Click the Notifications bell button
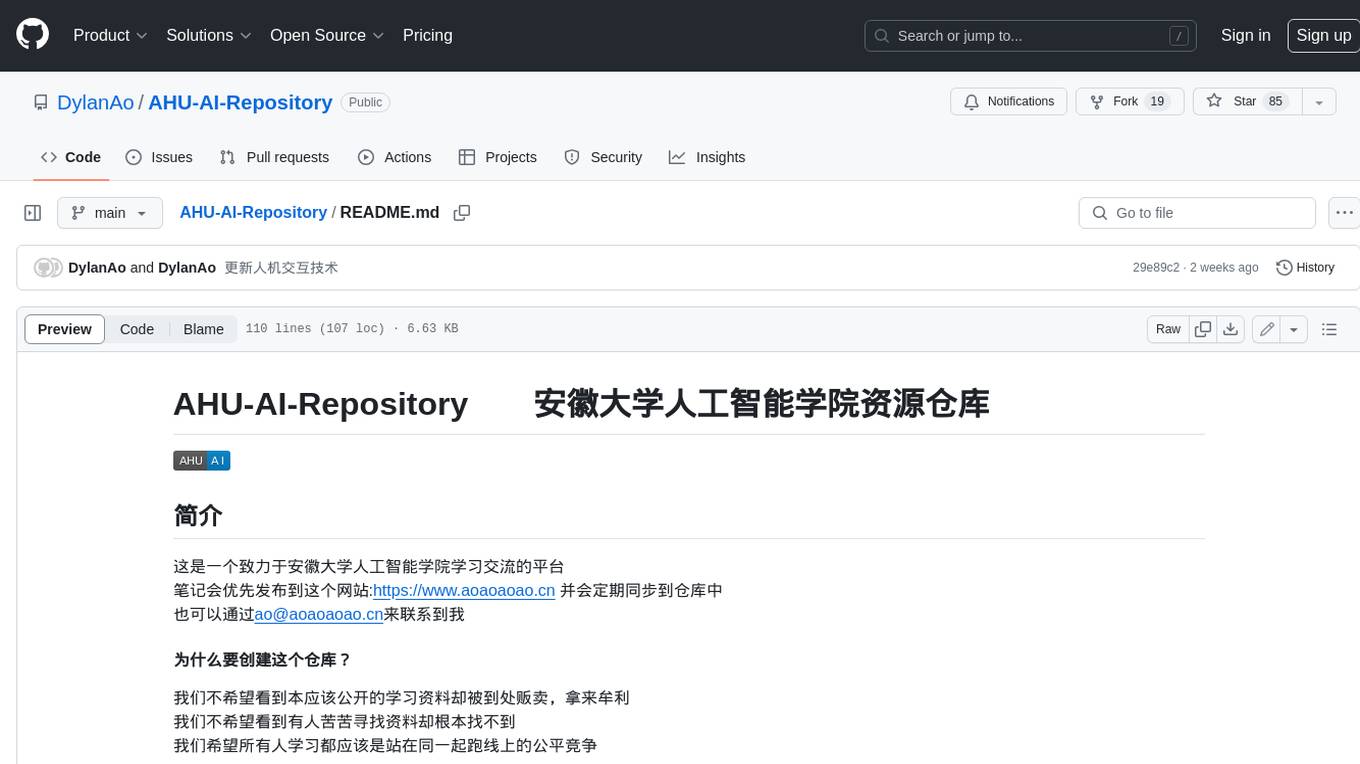 pyautogui.click(x=1009, y=102)
